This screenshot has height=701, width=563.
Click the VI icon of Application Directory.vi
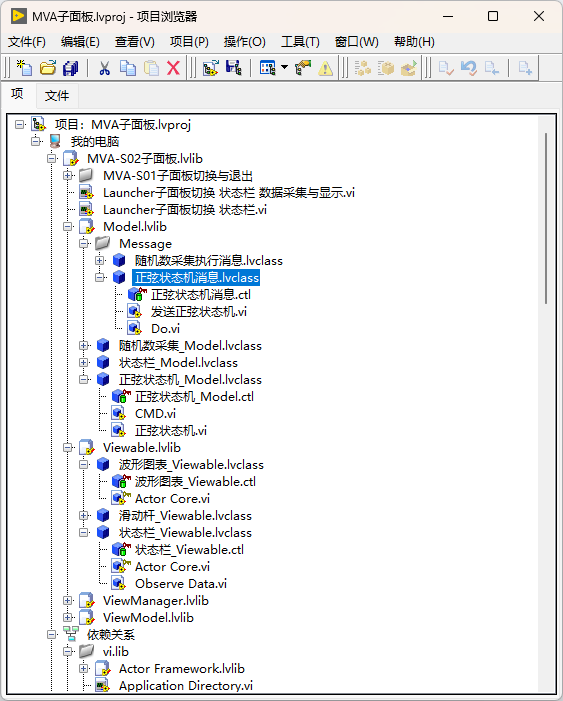click(103, 685)
